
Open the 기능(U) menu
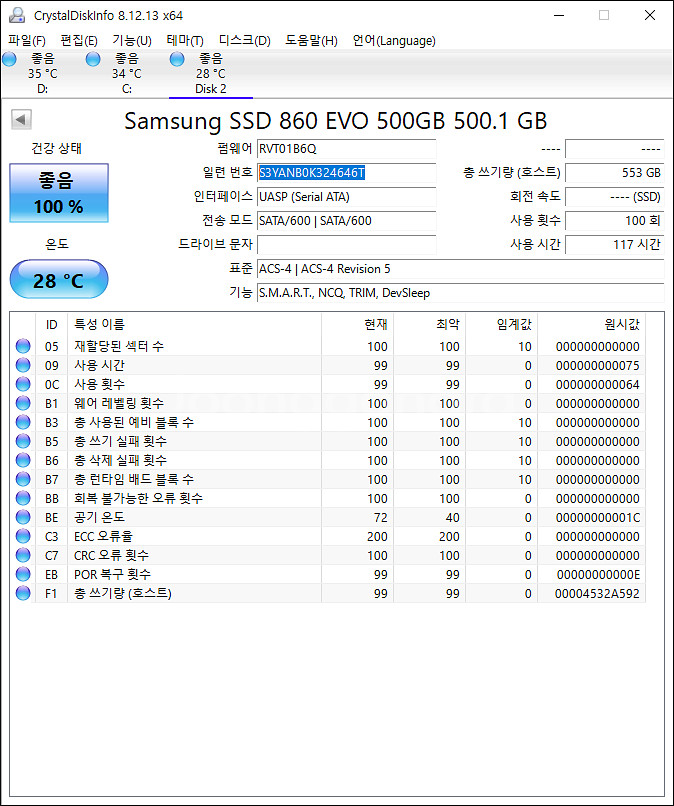[132, 41]
